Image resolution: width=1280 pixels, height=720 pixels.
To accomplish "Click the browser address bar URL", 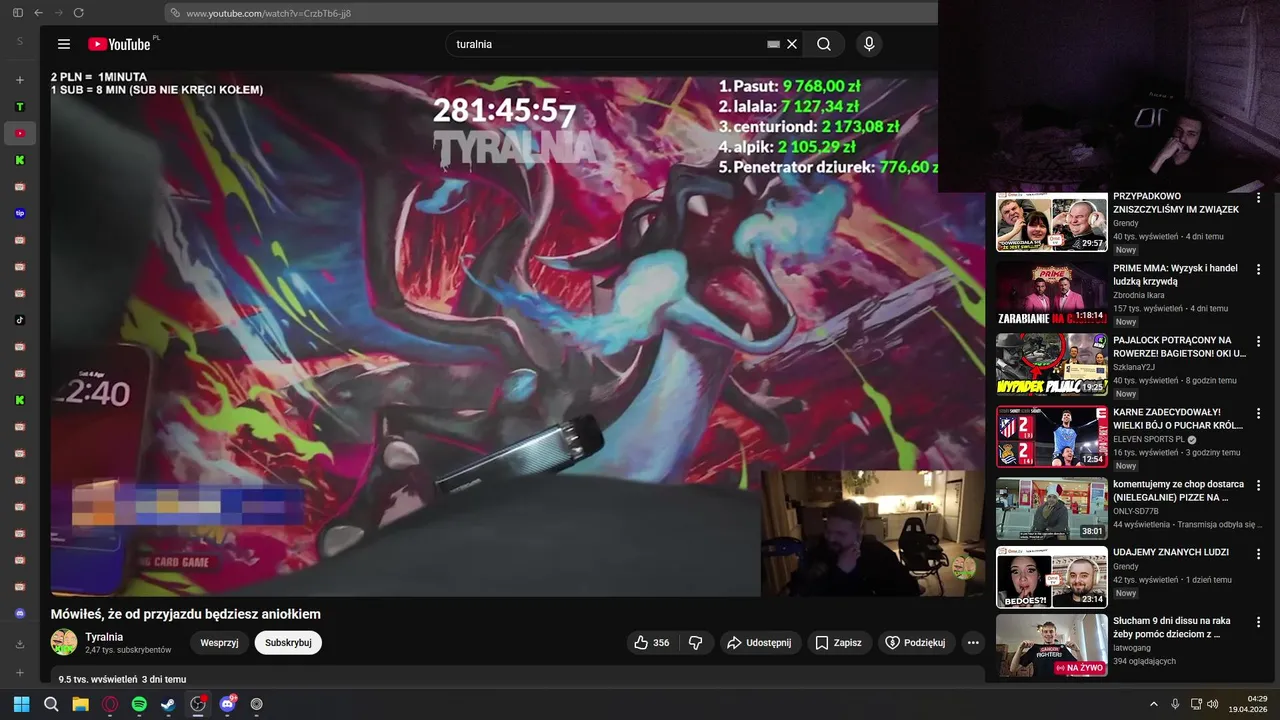I will pyautogui.click(x=268, y=13).
